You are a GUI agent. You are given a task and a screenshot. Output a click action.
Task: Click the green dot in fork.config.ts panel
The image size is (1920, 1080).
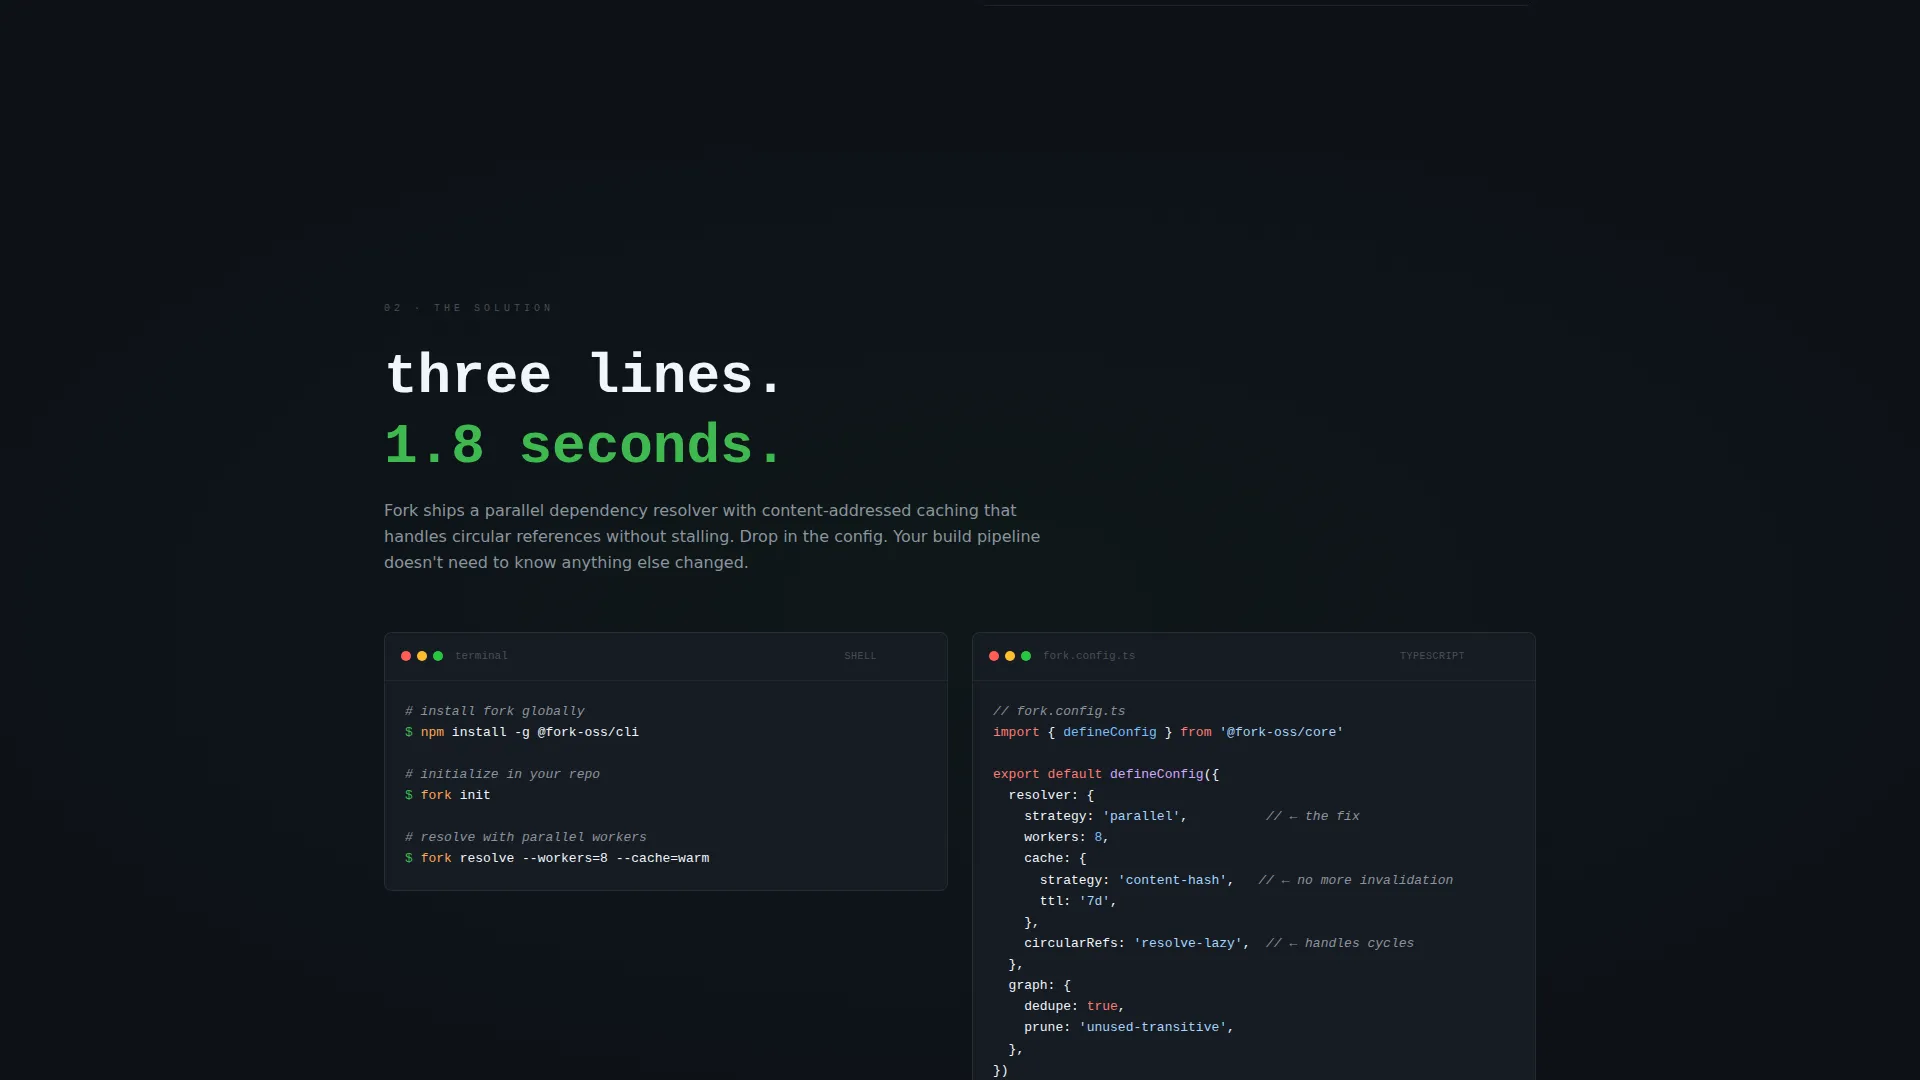[x=1026, y=656]
